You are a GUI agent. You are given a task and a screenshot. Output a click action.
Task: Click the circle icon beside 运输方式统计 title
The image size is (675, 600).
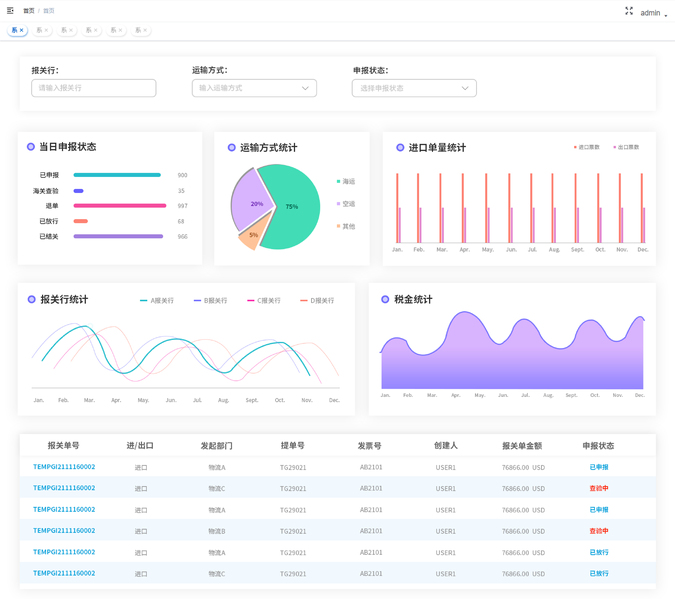232,148
